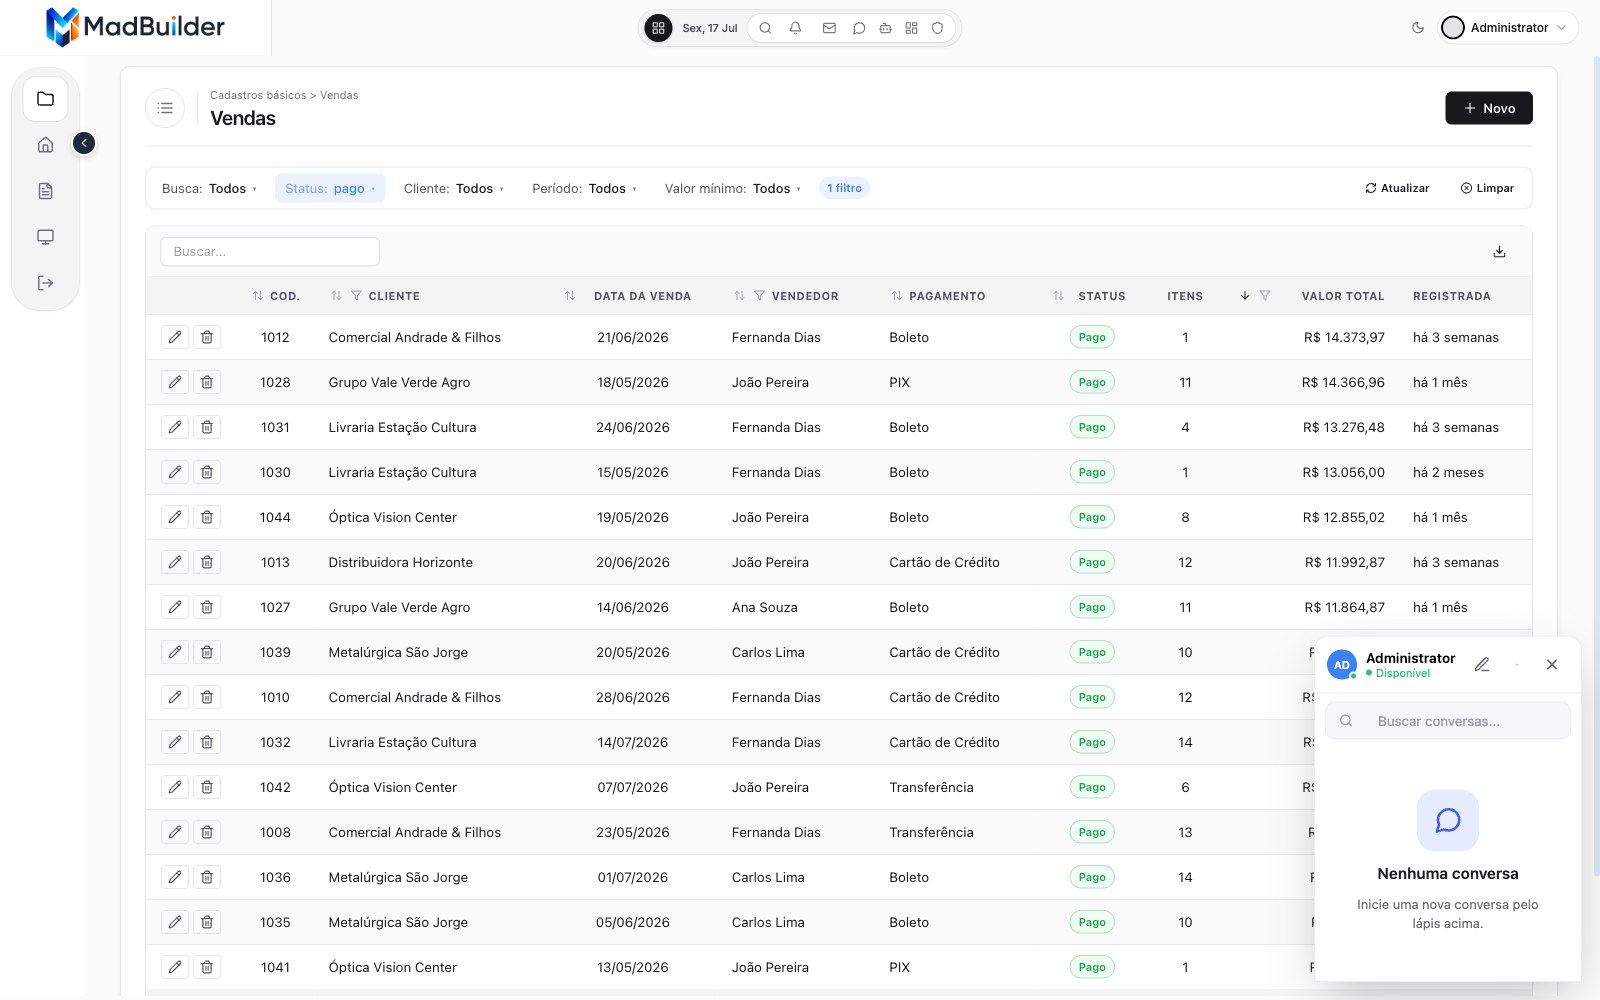Select the value R$ 14.373,97
The image size is (1600, 1000).
(1344, 337)
